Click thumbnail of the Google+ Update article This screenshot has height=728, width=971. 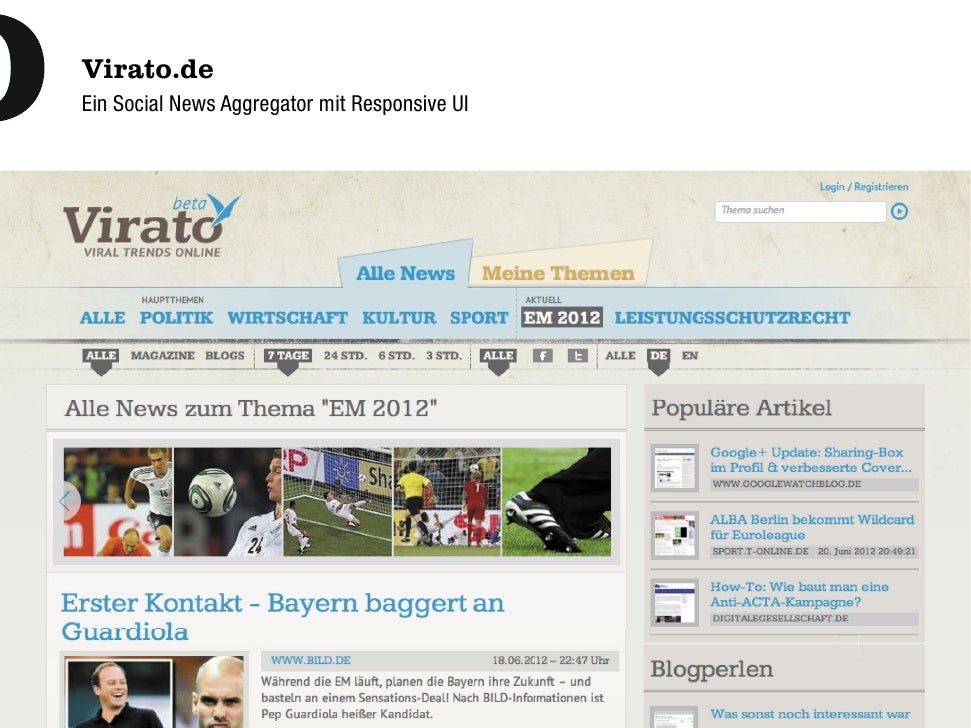tap(674, 468)
